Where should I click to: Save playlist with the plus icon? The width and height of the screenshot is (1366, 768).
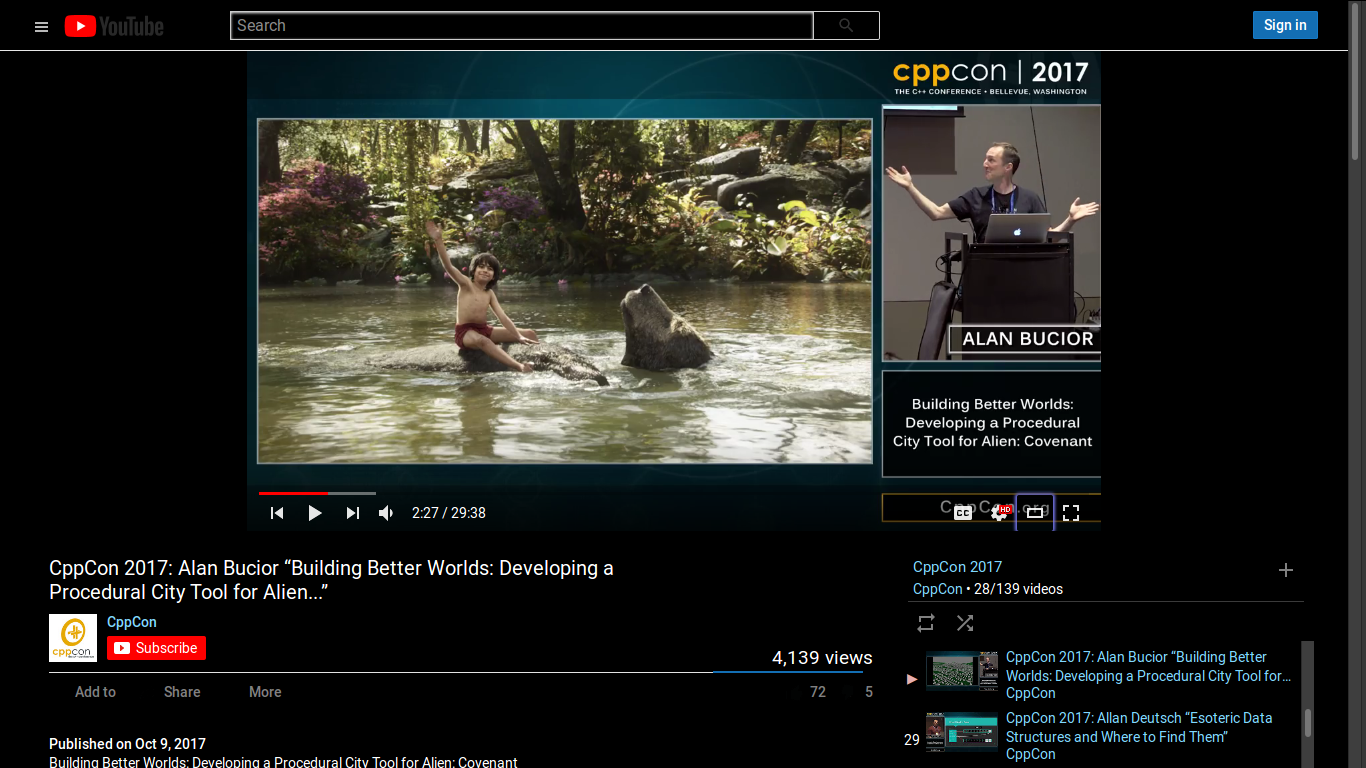1286,570
